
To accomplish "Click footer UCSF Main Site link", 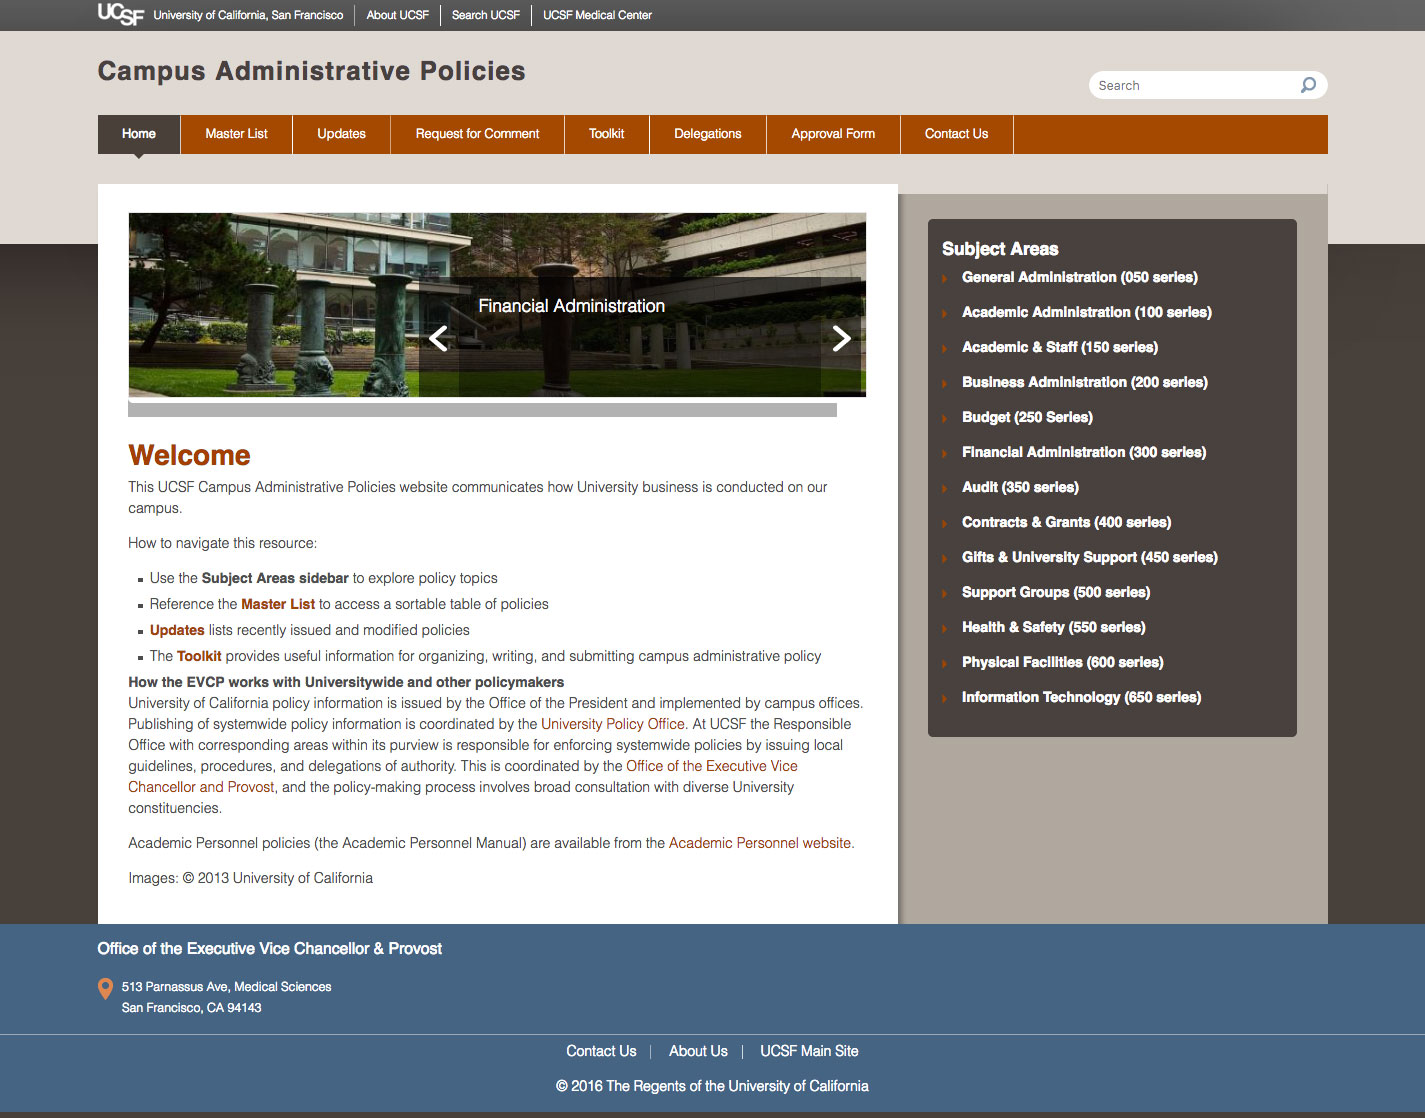I will (809, 1051).
